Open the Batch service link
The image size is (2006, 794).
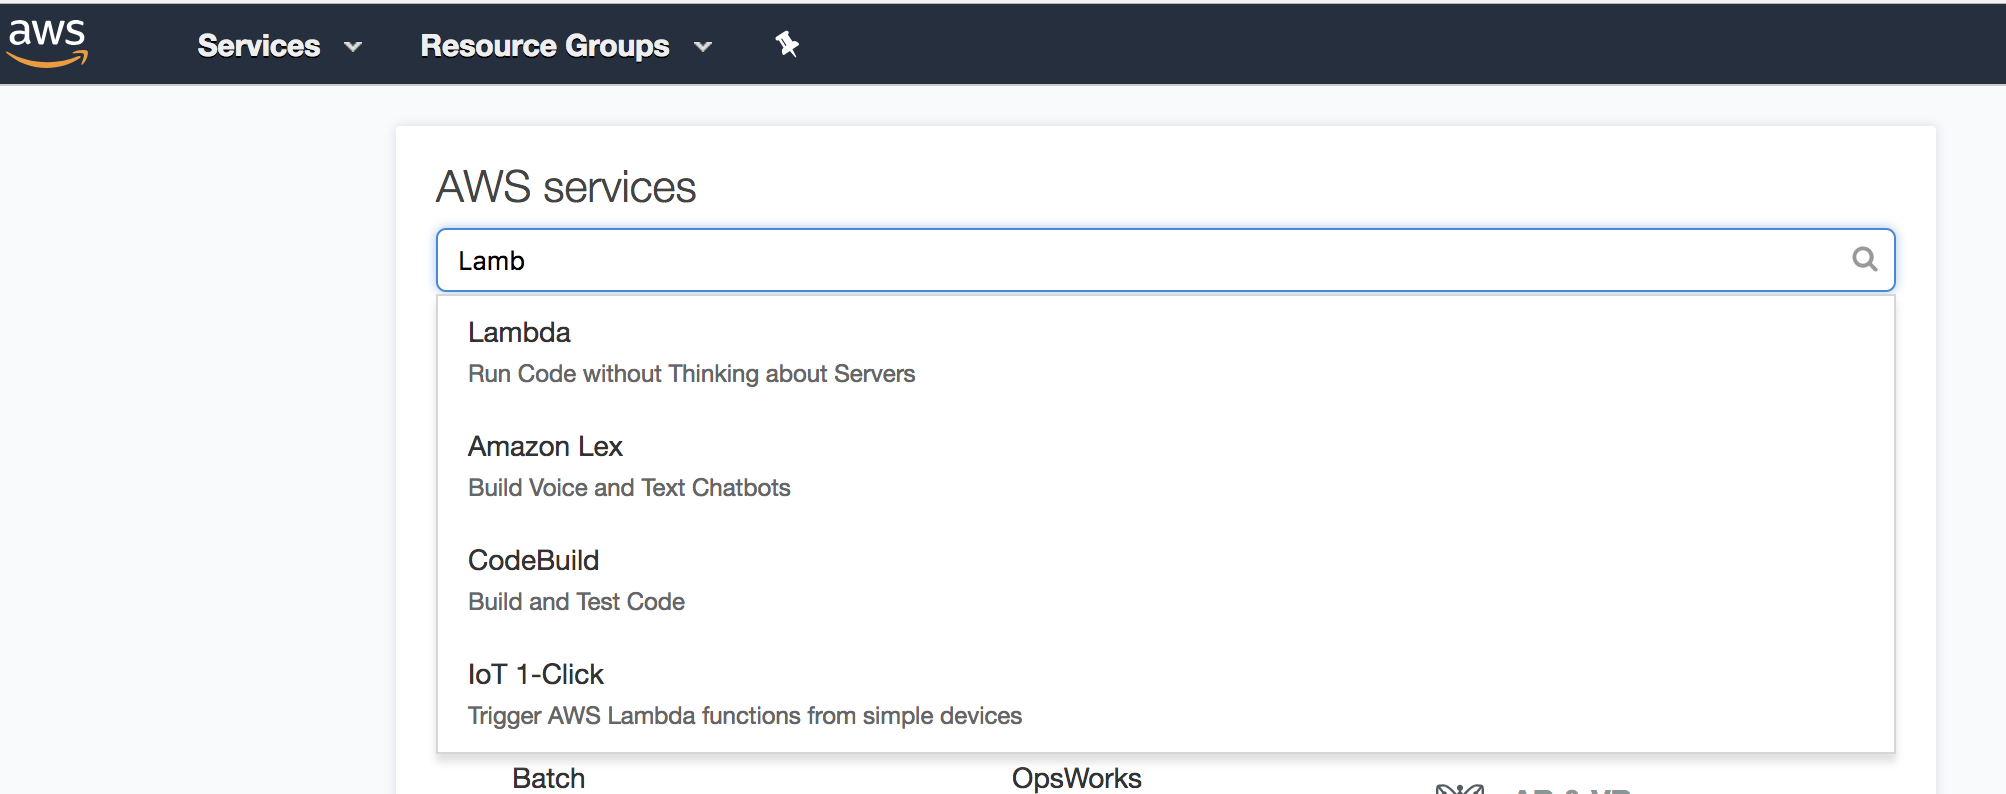click(x=548, y=778)
